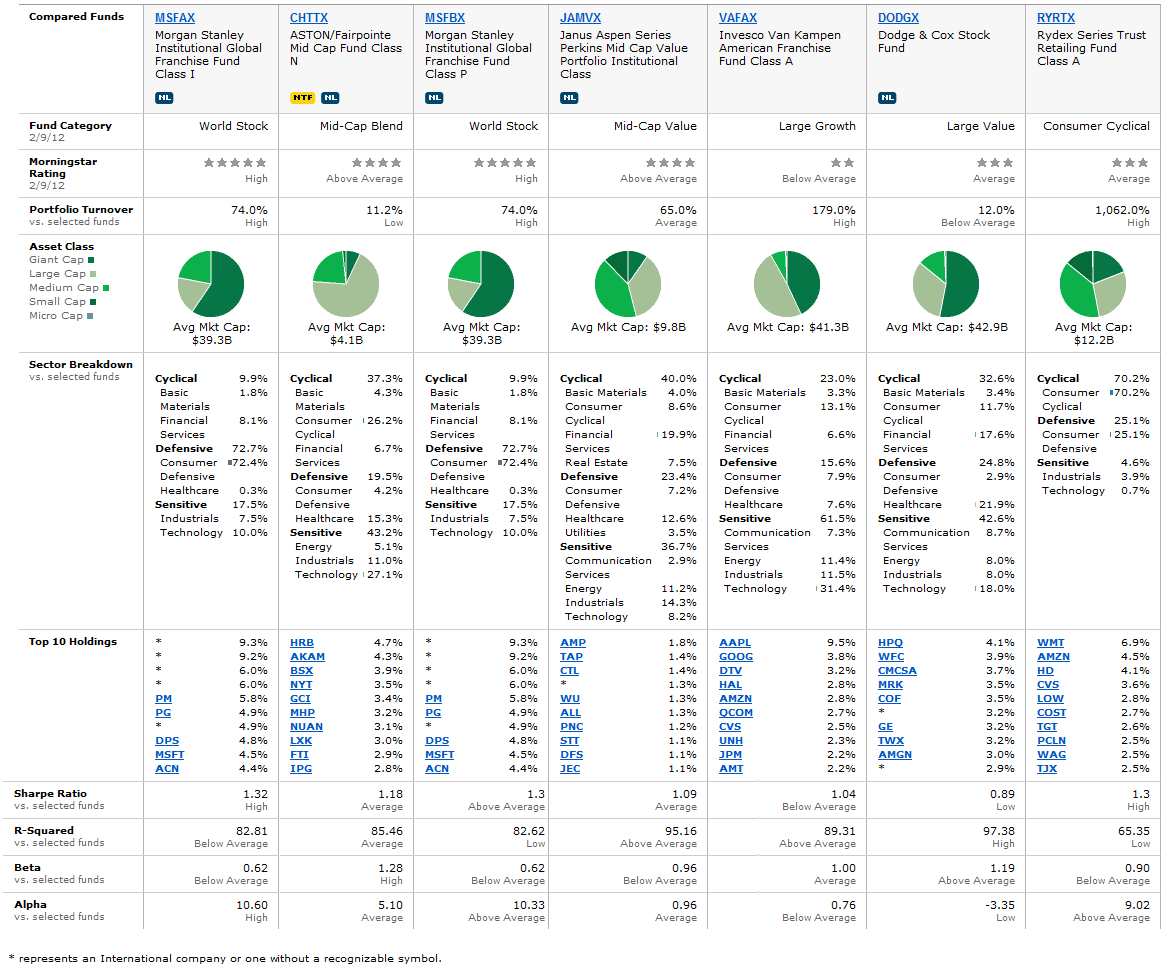1169x979 pixels.
Task: Click the four-star rating for CHTTX
Action: tap(376, 163)
